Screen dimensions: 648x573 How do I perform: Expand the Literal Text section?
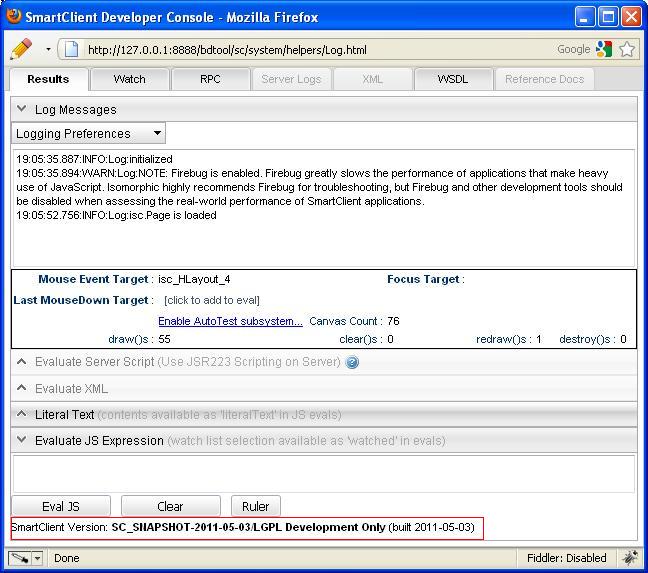pos(22,414)
